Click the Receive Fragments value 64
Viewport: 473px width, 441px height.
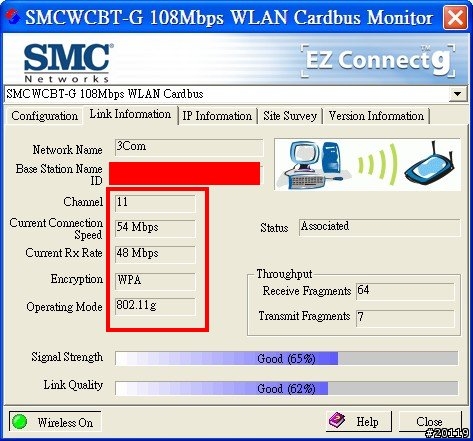pyautogui.click(x=405, y=291)
